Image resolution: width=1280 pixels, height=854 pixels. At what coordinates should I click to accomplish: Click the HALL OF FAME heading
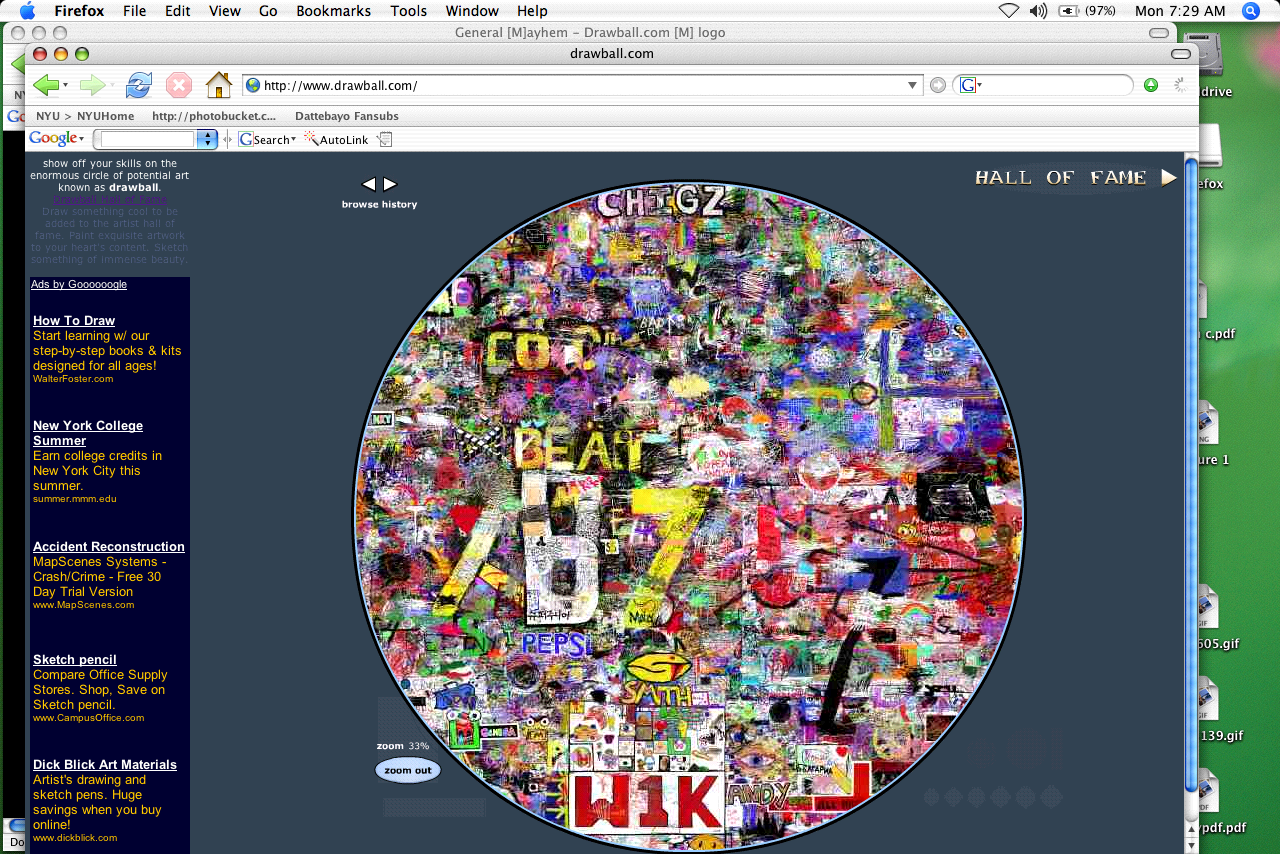[1061, 178]
